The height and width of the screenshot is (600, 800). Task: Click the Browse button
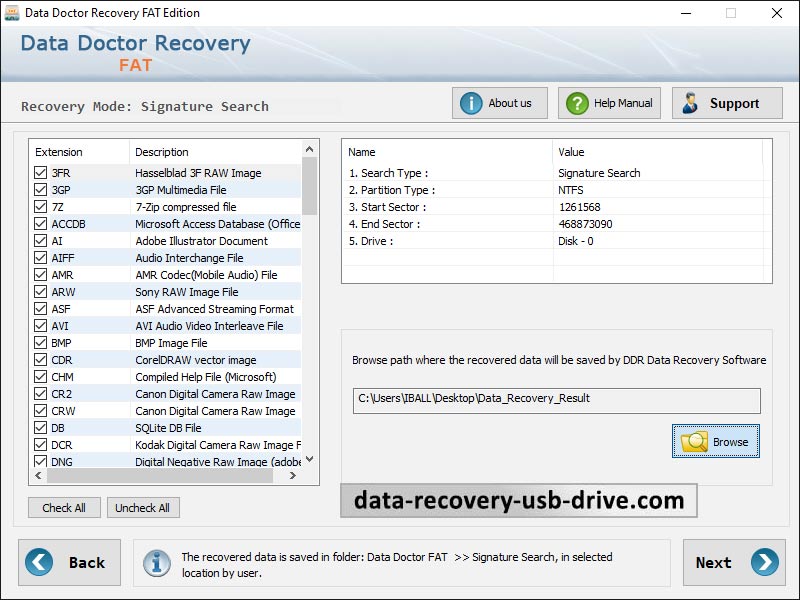coord(715,441)
